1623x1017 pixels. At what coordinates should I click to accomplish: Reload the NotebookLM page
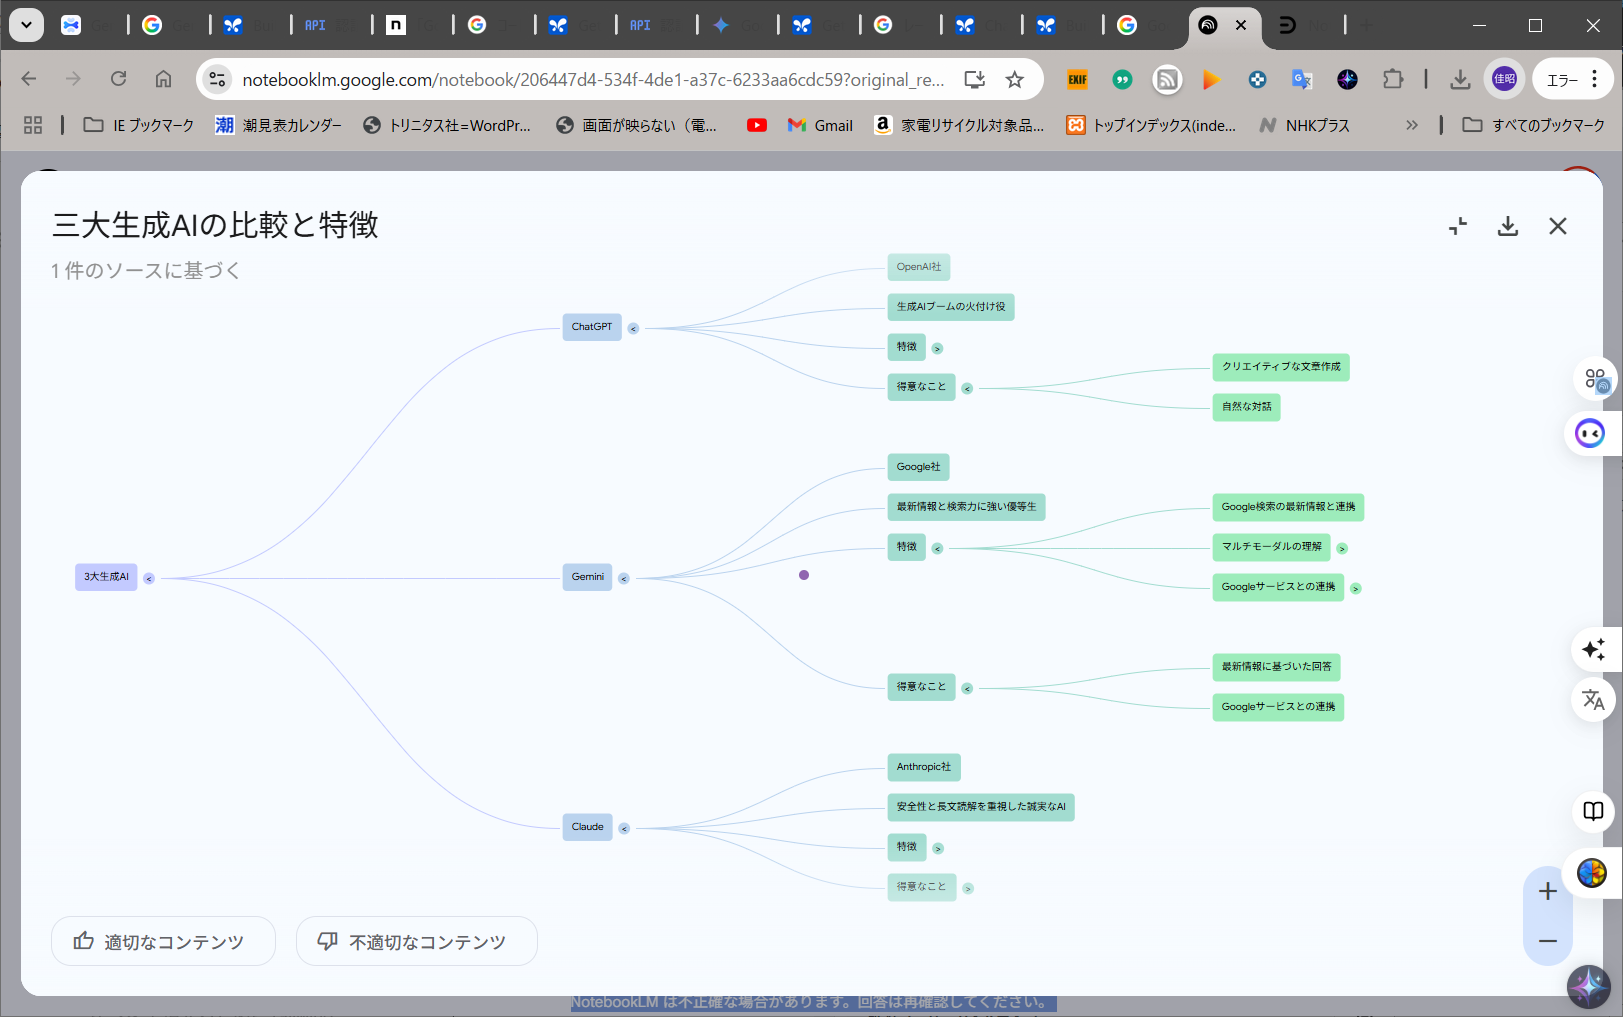click(118, 79)
